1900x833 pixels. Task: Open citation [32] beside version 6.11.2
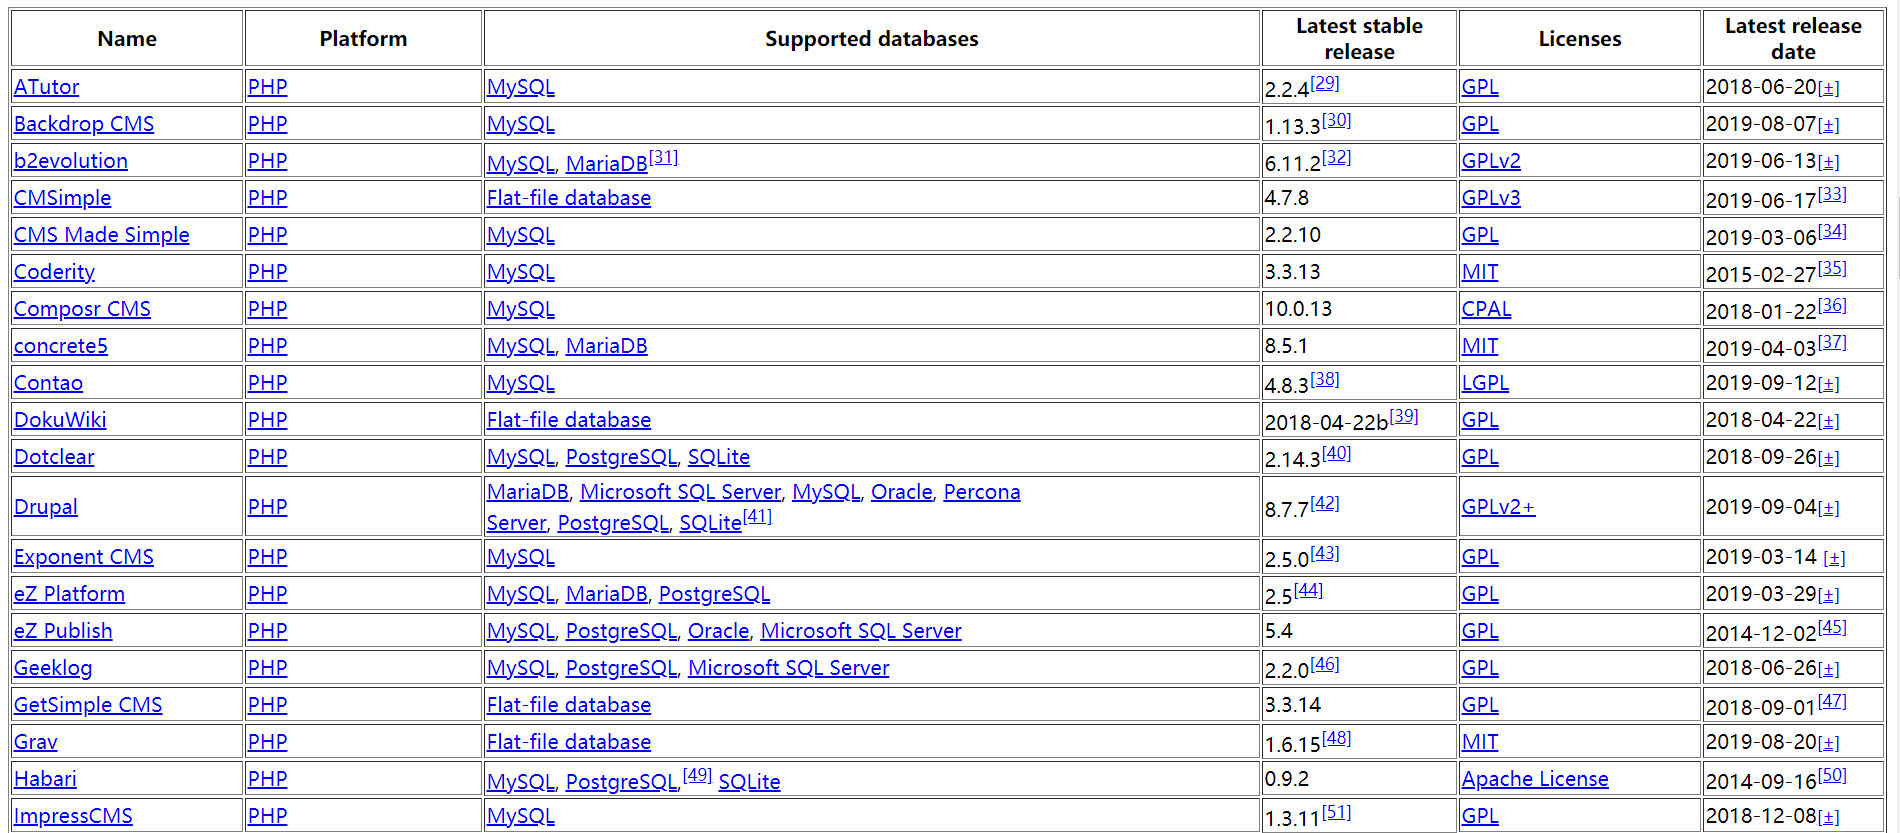pos(1336,157)
